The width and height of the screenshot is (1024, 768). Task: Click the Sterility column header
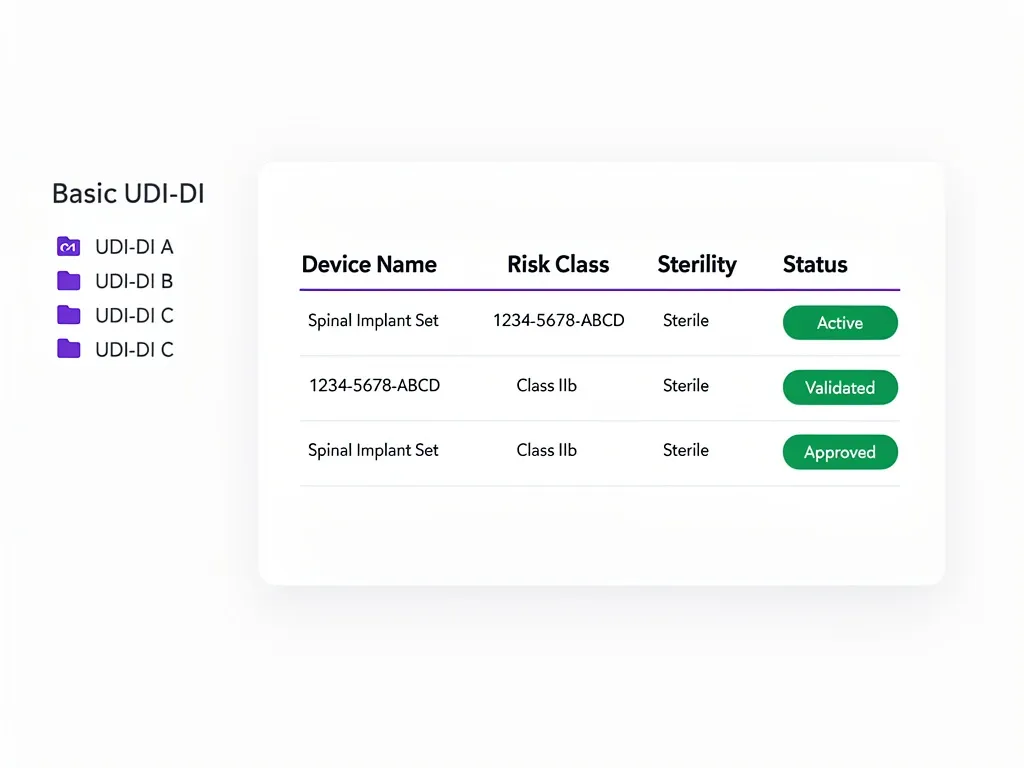(x=697, y=265)
